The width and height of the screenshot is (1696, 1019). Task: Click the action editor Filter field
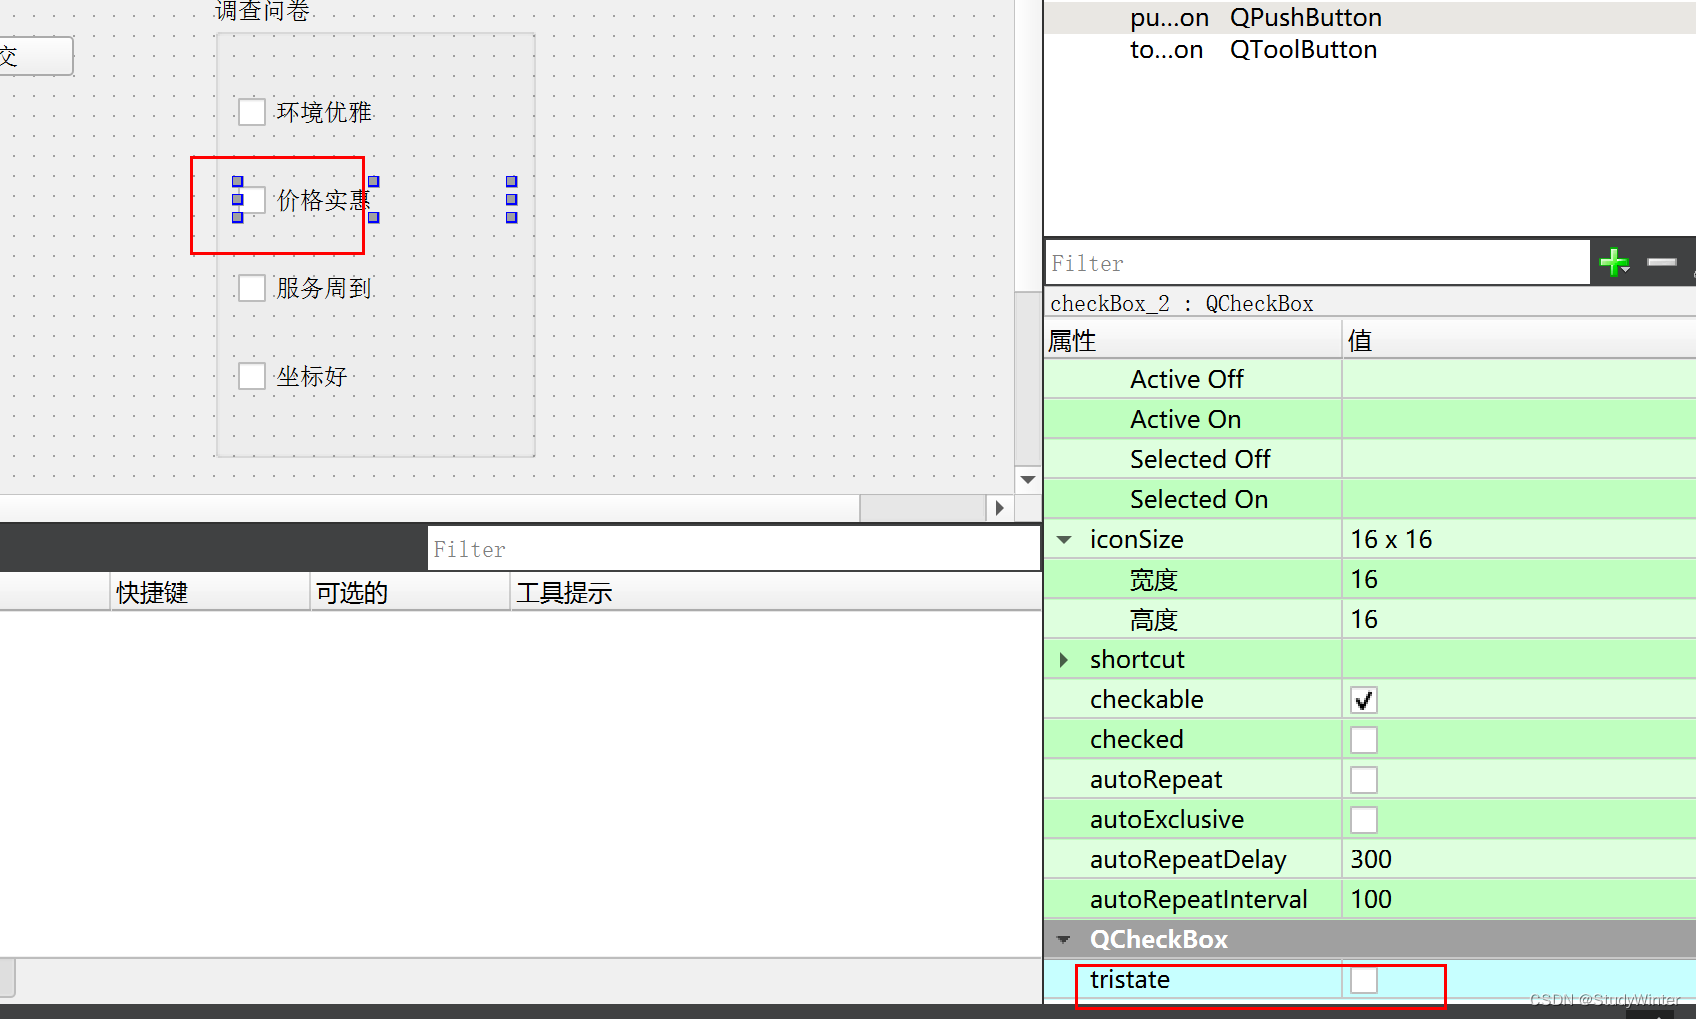[734, 549]
